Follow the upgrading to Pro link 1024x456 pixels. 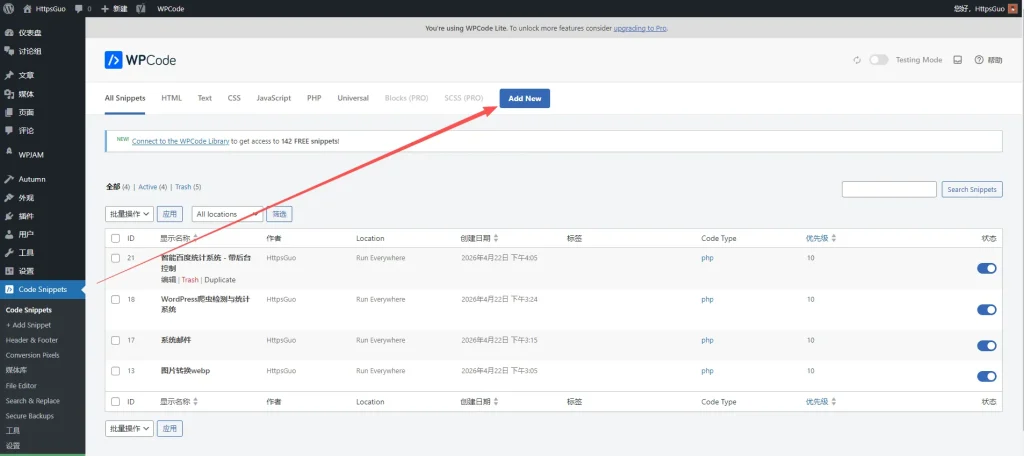639,28
